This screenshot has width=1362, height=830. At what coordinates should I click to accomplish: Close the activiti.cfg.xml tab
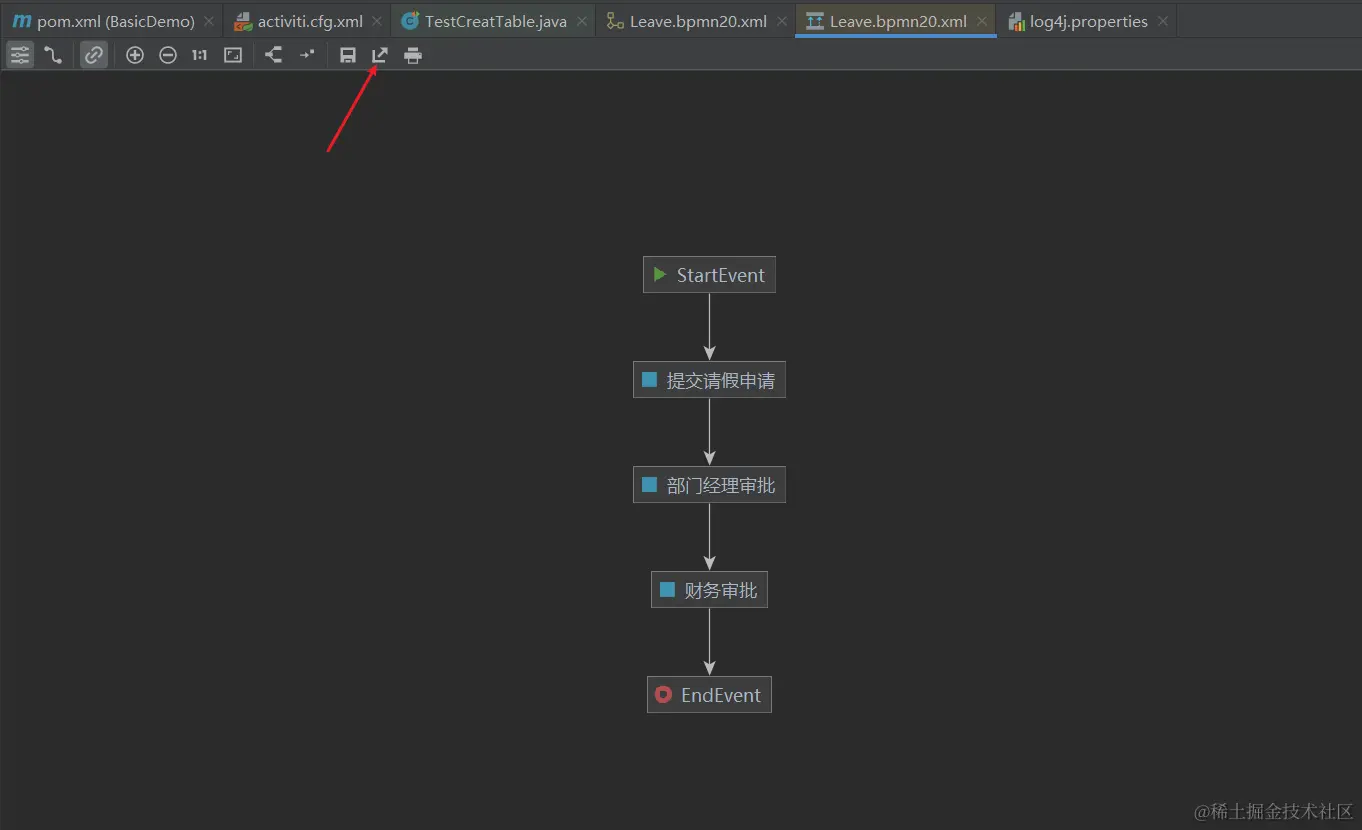pyautogui.click(x=377, y=21)
